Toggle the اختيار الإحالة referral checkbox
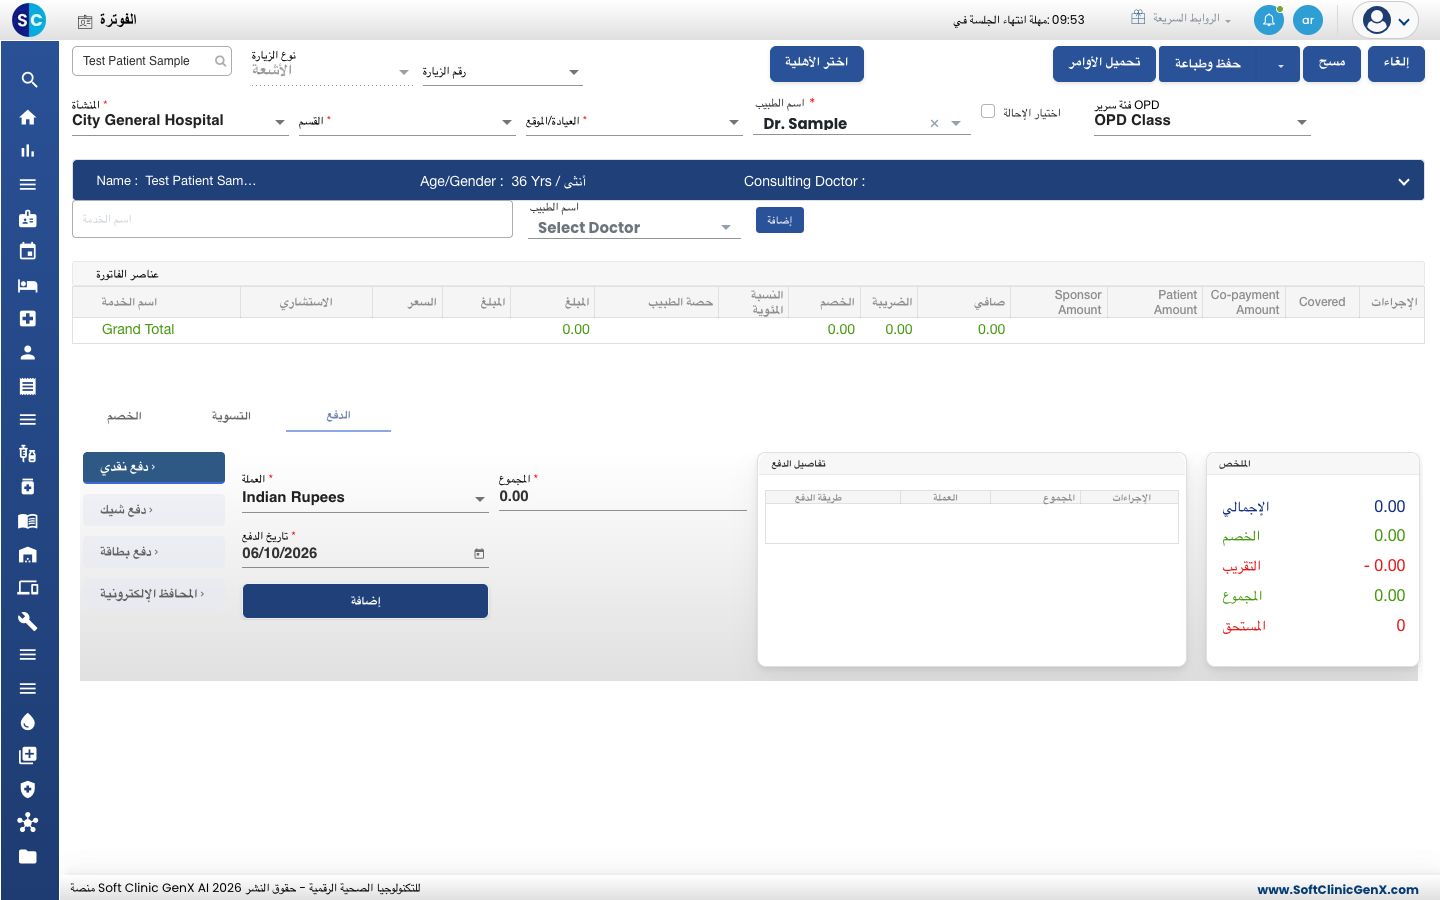This screenshot has height=900, width=1440. [988, 111]
